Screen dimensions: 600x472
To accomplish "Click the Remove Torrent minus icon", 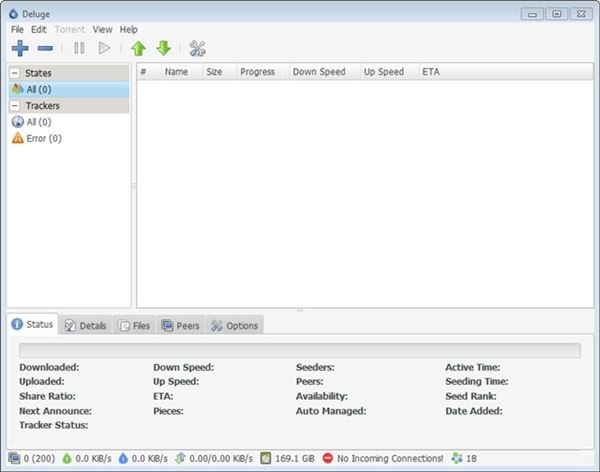I will tap(46, 48).
